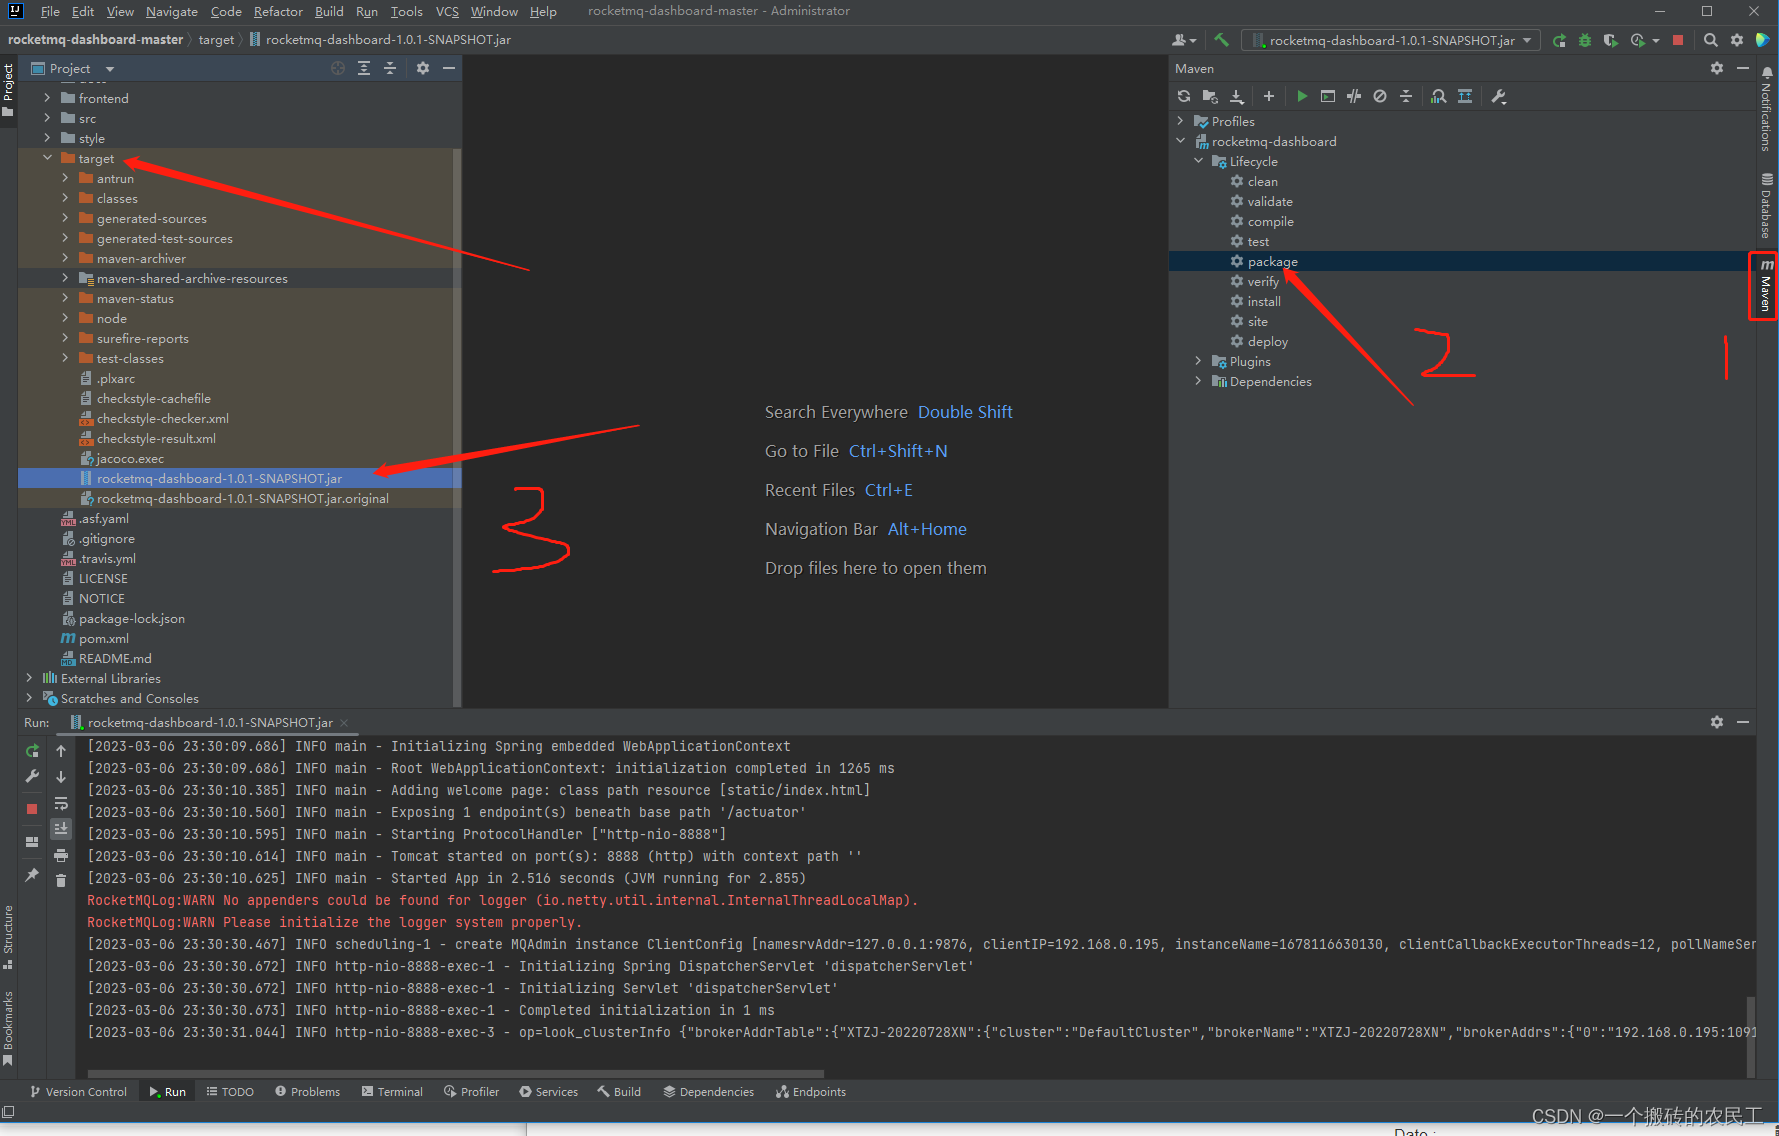This screenshot has height=1136, width=1779.
Task: Open IDE settings gear in top toolbar
Action: click(x=1737, y=40)
